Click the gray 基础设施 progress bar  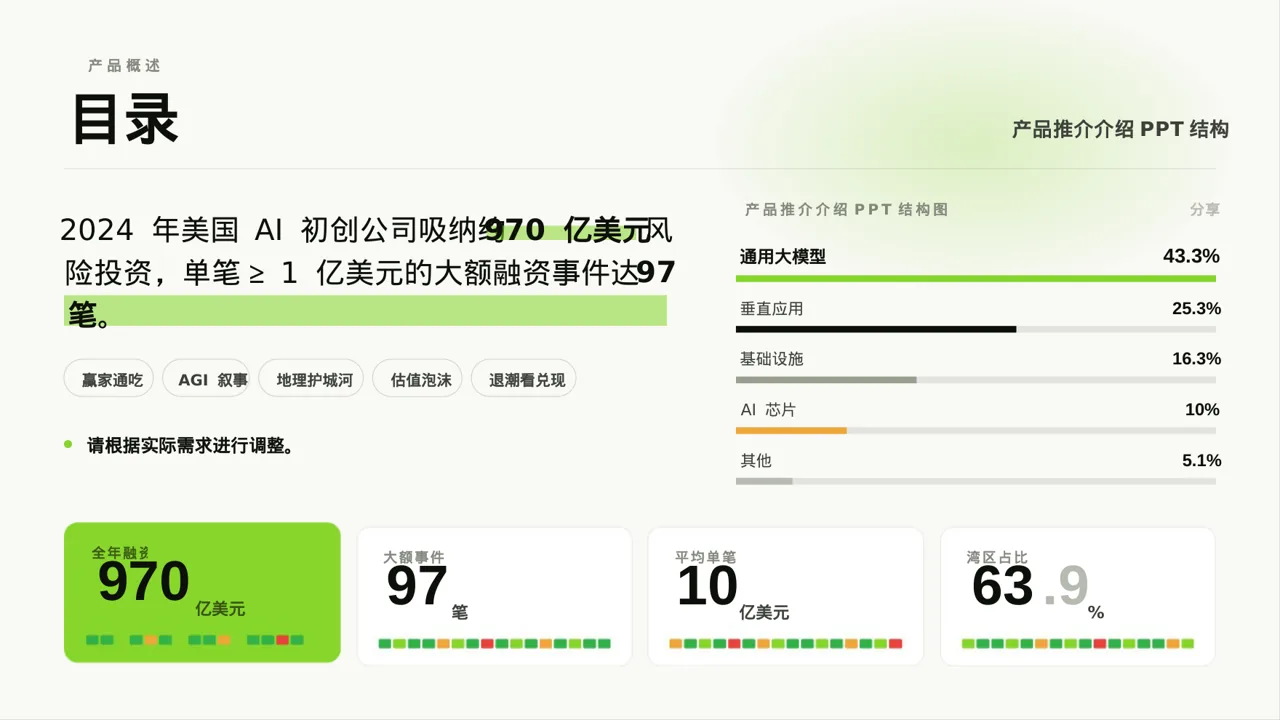coord(826,380)
